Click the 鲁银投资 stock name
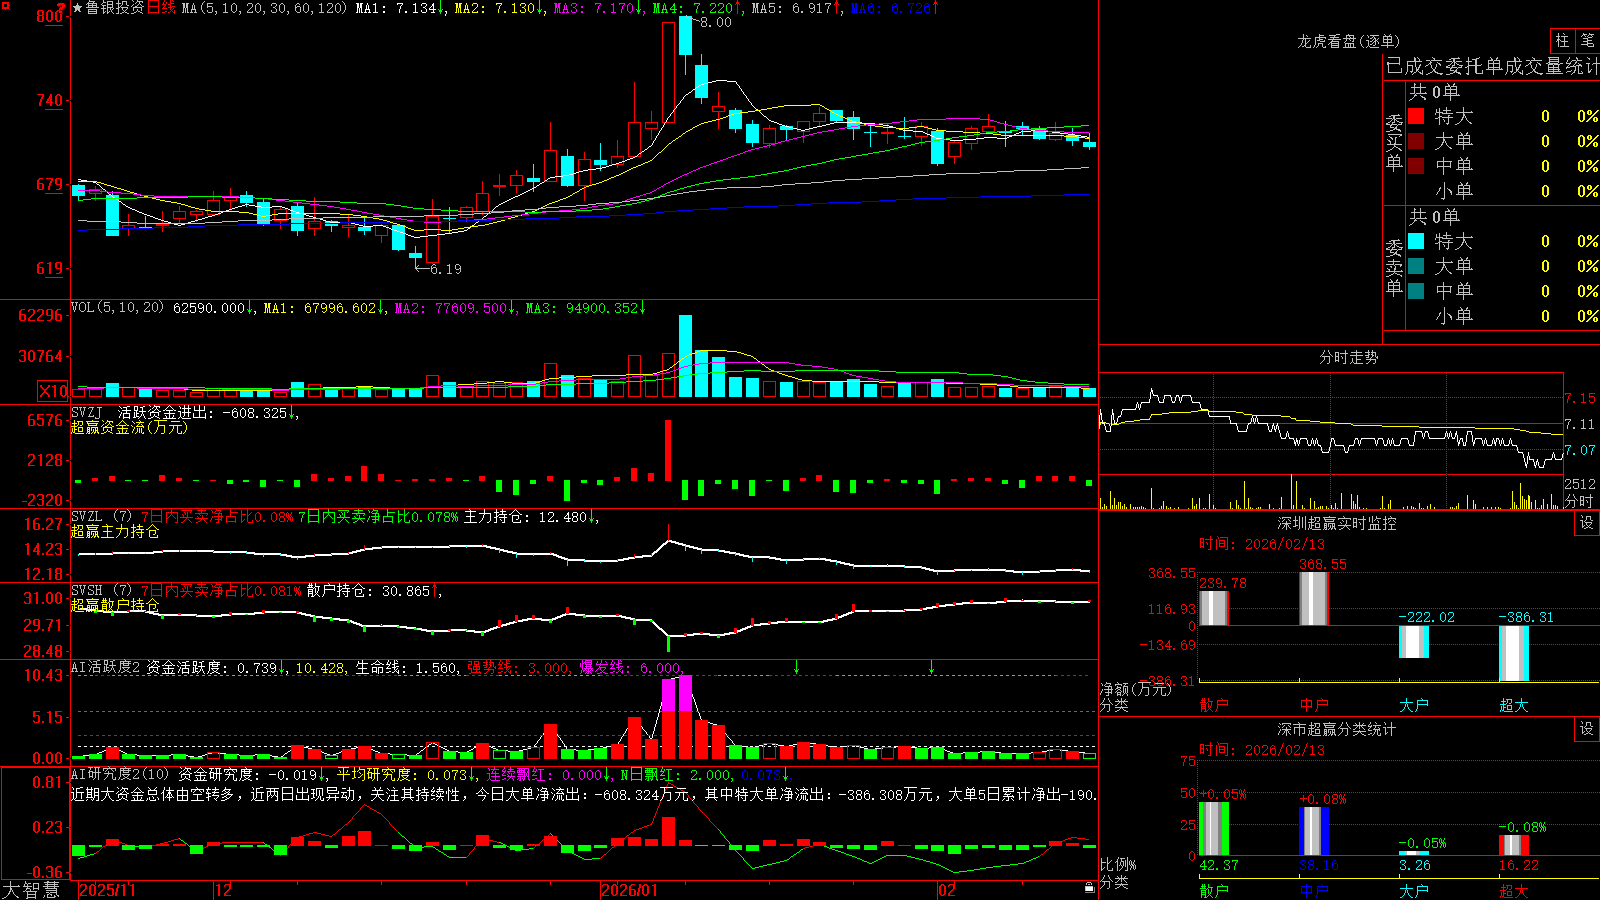Image resolution: width=1600 pixels, height=900 pixels. point(115,8)
